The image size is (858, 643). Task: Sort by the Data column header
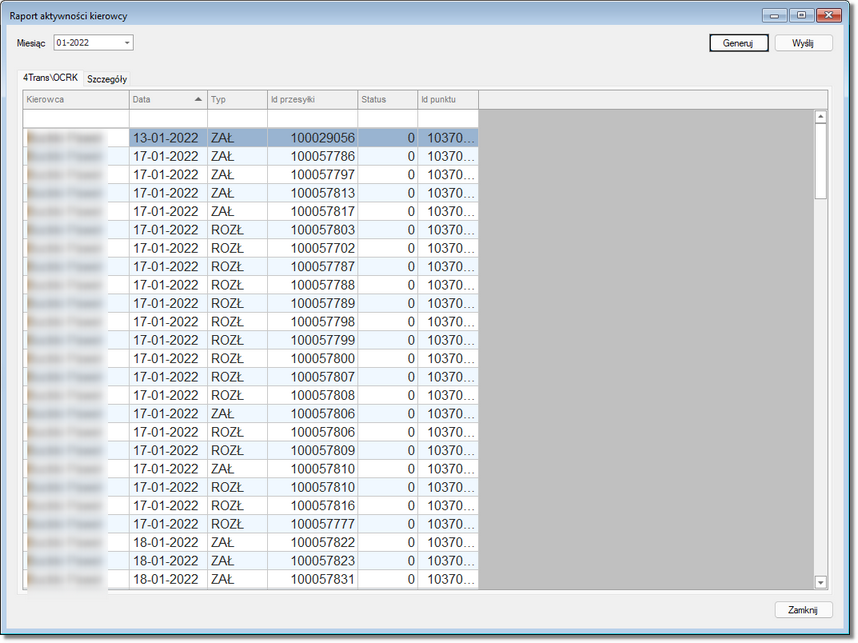[168, 100]
